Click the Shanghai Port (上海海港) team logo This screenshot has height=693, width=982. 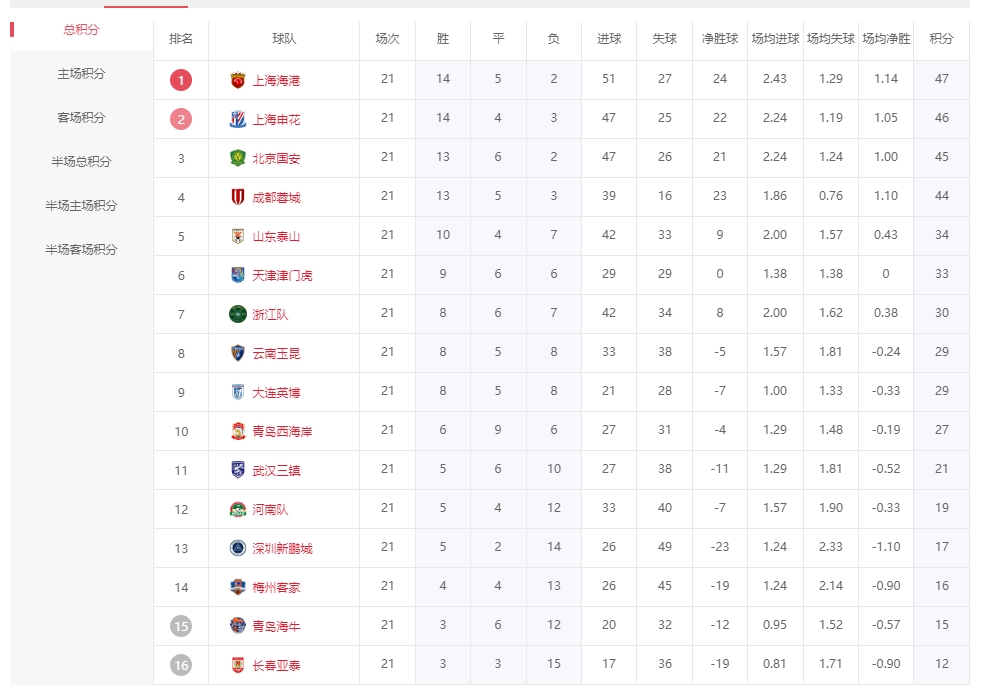238,80
